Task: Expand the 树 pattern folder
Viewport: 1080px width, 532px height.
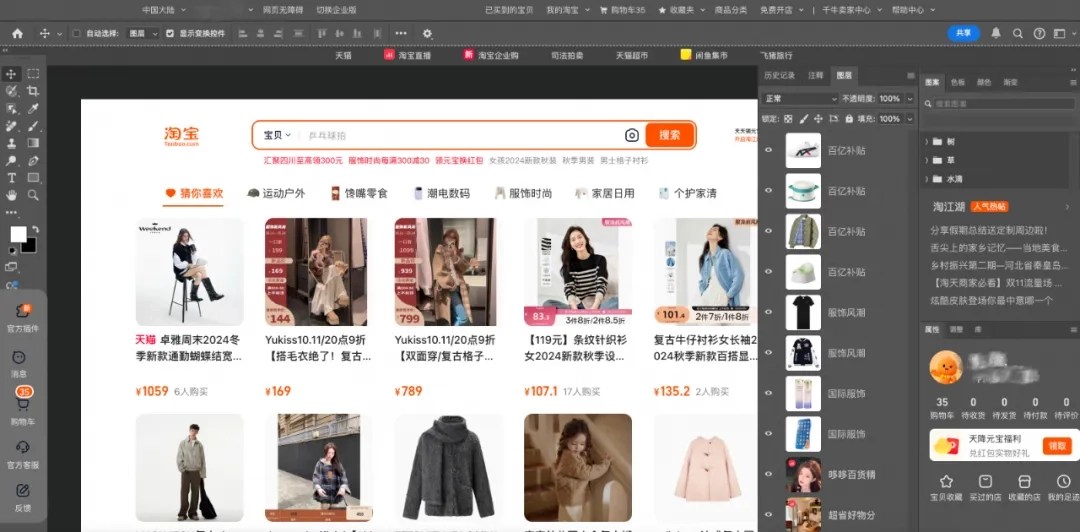Action: 927,142
